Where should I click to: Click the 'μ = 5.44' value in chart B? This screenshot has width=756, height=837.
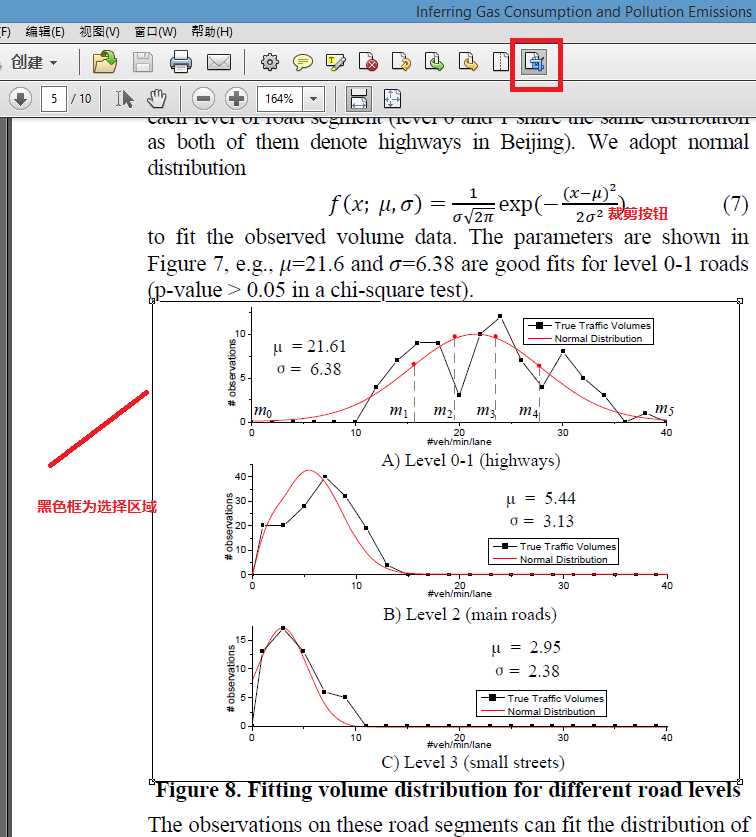[x=541, y=499]
